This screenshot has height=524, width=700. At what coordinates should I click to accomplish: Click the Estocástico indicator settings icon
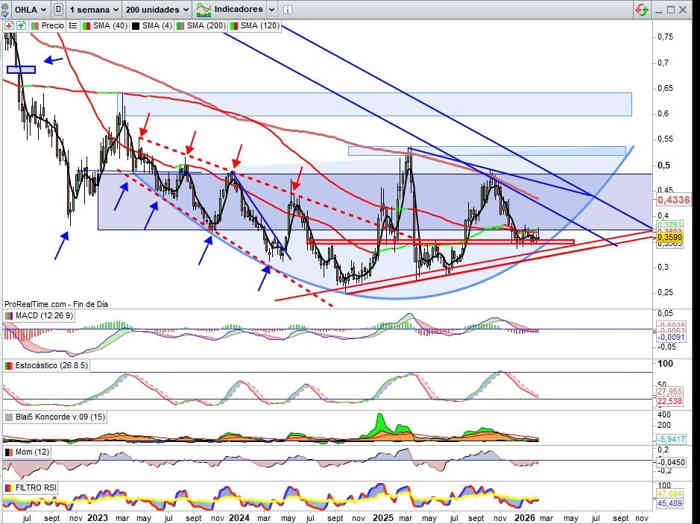tap(7, 366)
